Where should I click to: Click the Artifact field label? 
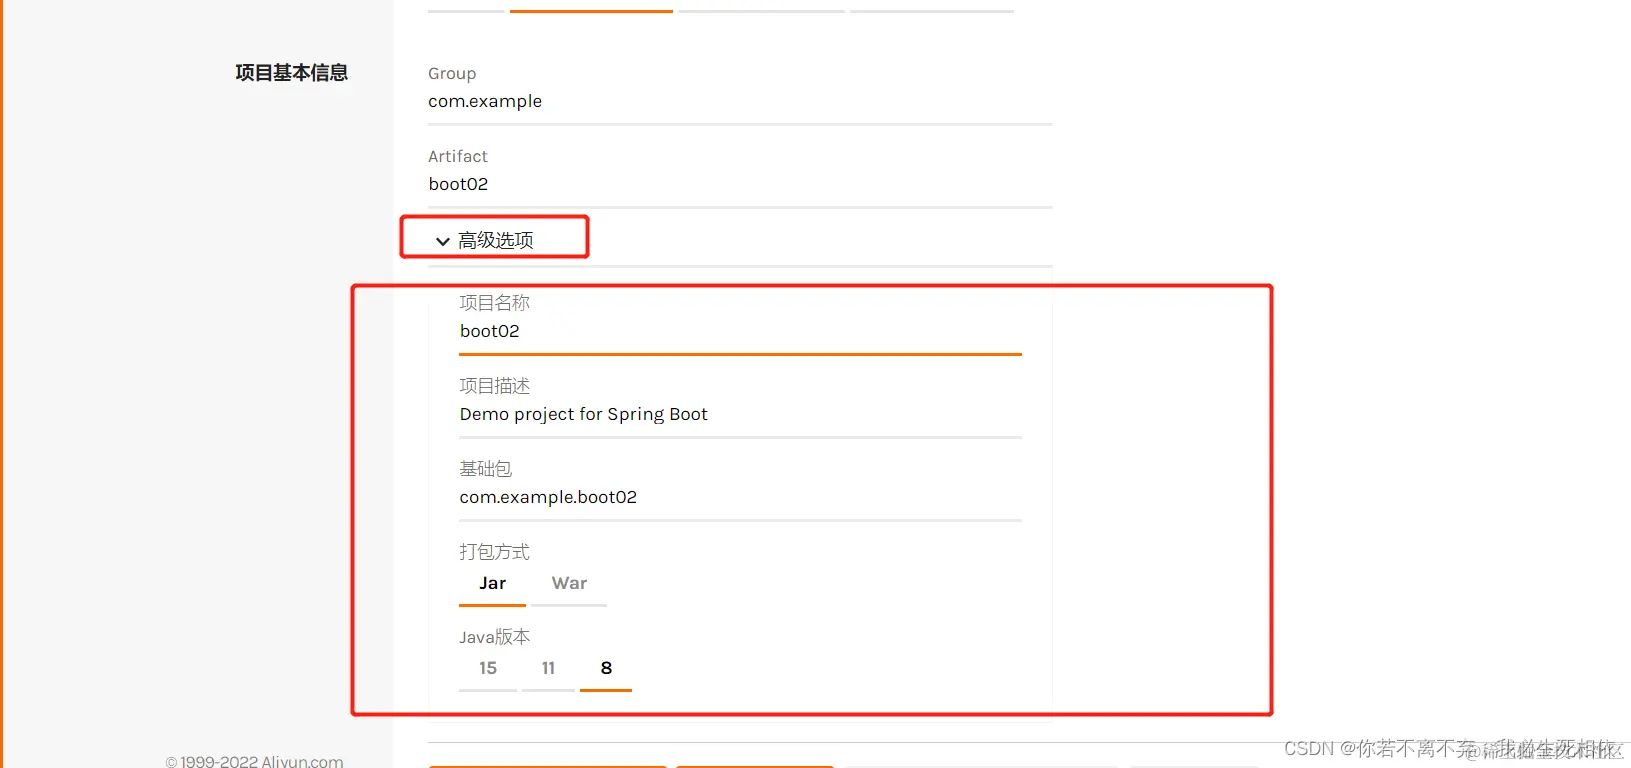(x=458, y=157)
